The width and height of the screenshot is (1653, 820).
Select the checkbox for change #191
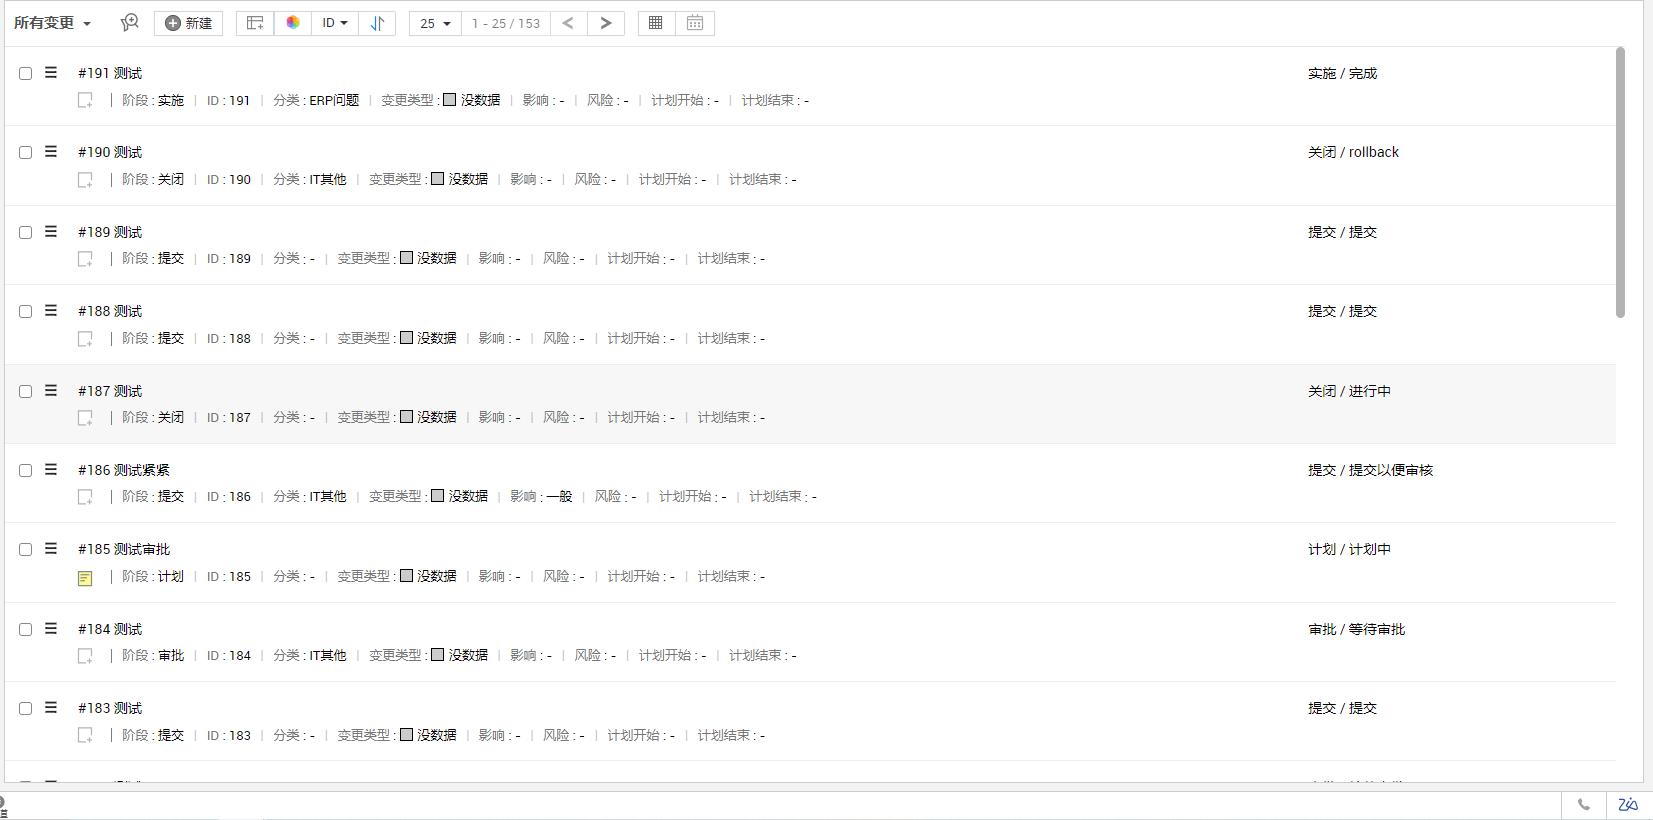(x=26, y=73)
